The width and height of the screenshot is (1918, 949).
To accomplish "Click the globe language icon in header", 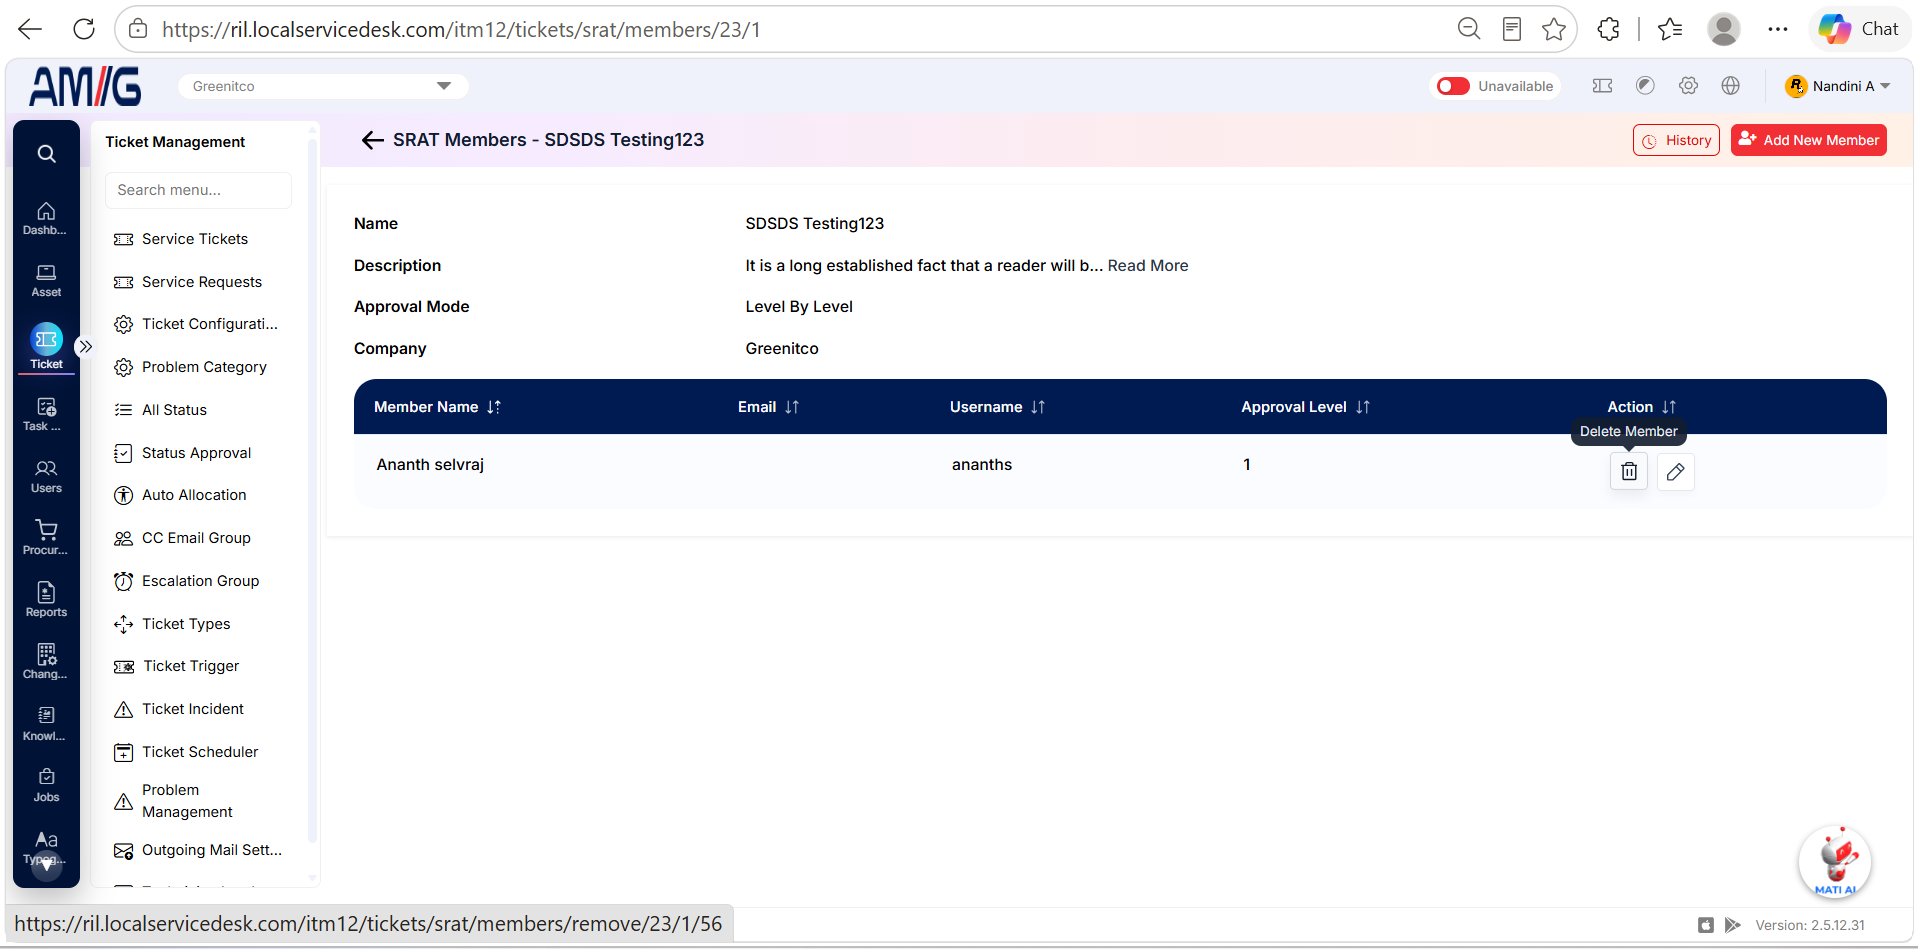I will (x=1730, y=86).
